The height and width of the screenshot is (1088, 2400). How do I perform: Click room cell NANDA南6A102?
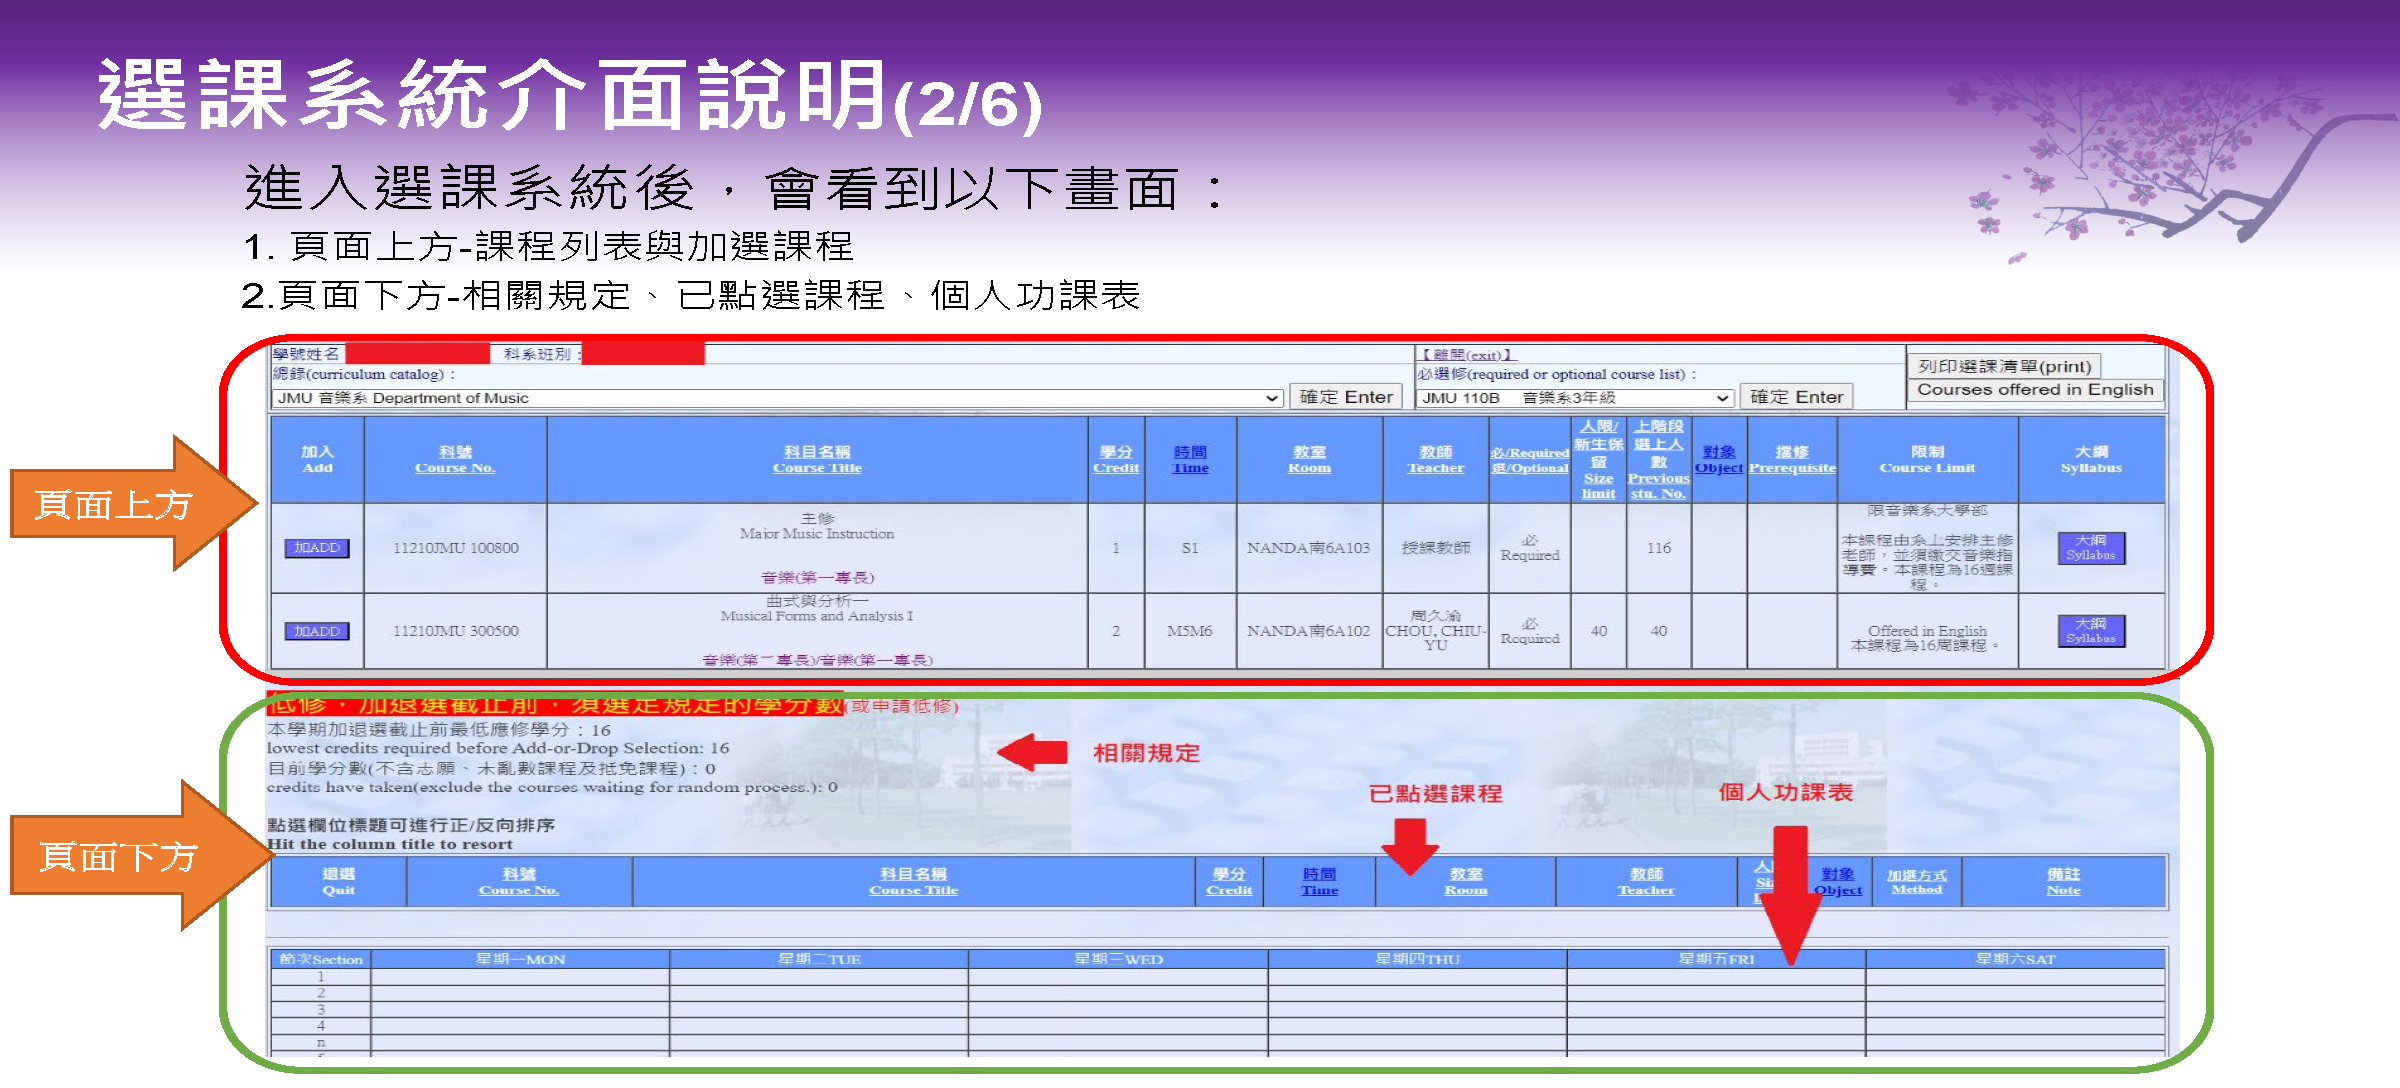pos(1308,631)
